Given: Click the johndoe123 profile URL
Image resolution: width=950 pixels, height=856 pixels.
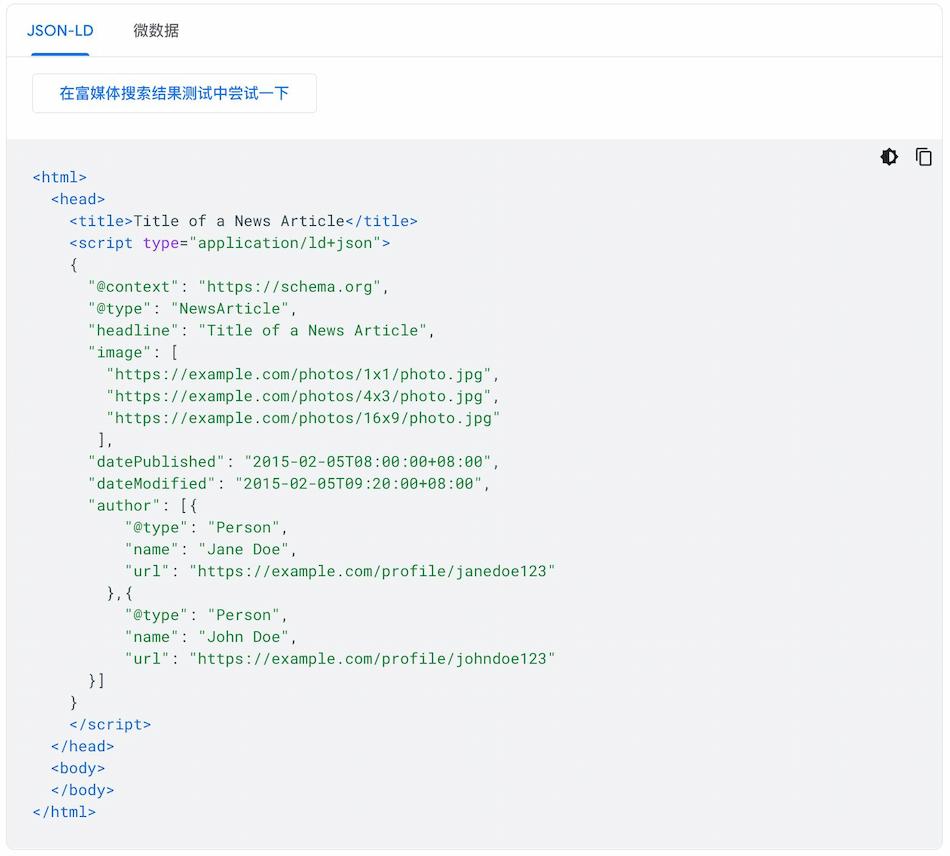Looking at the screenshot, I should click(371, 659).
